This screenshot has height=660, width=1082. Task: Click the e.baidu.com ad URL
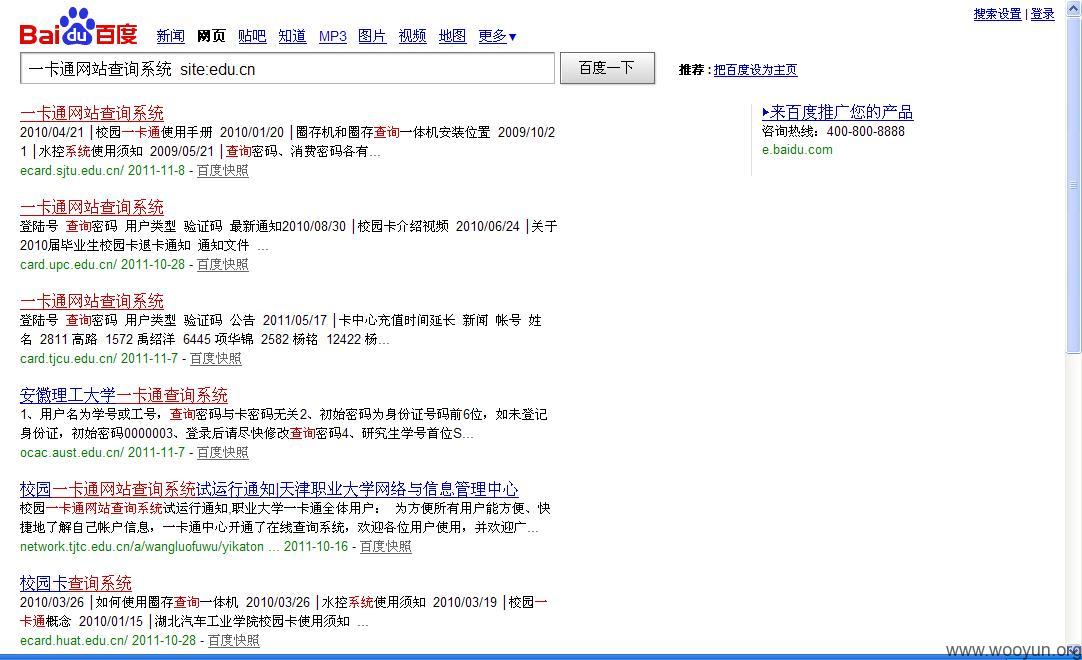[x=797, y=150]
